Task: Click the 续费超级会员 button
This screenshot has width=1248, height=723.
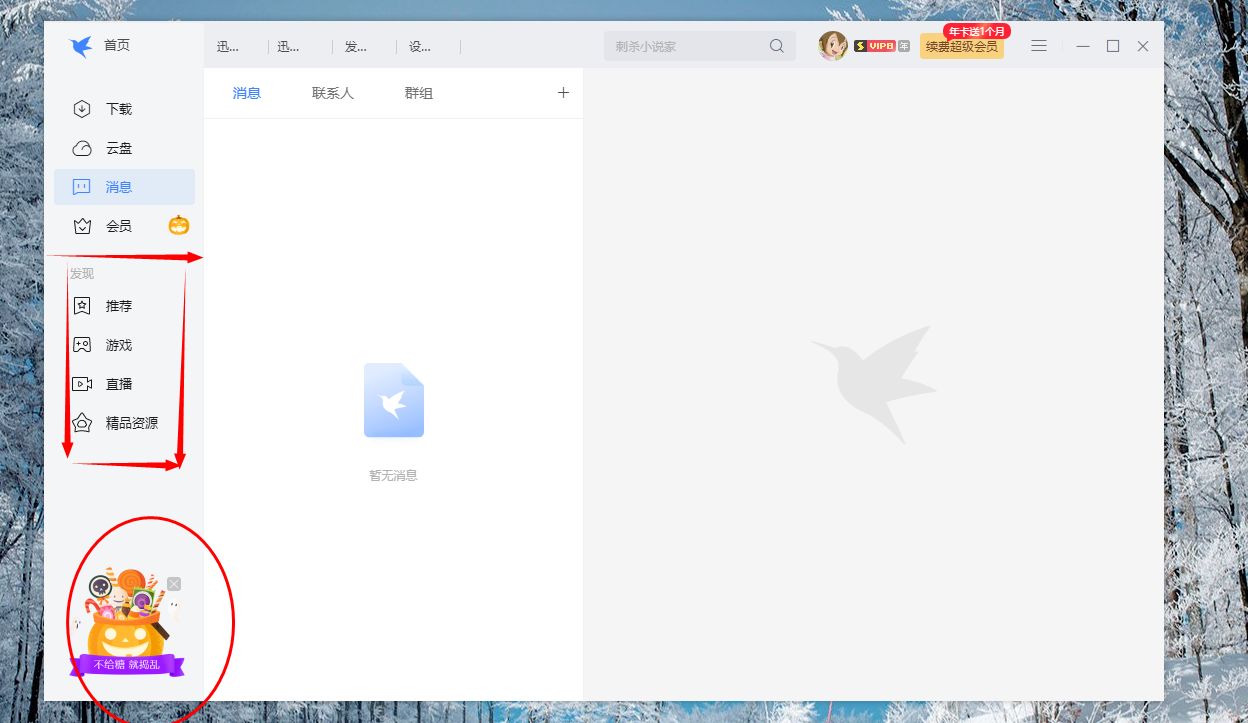Action: click(x=961, y=47)
